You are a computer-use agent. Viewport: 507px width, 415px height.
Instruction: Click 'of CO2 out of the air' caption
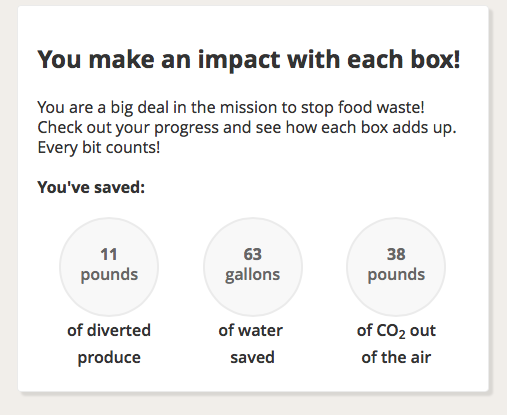pyautogui.click(x=396, y=344)
